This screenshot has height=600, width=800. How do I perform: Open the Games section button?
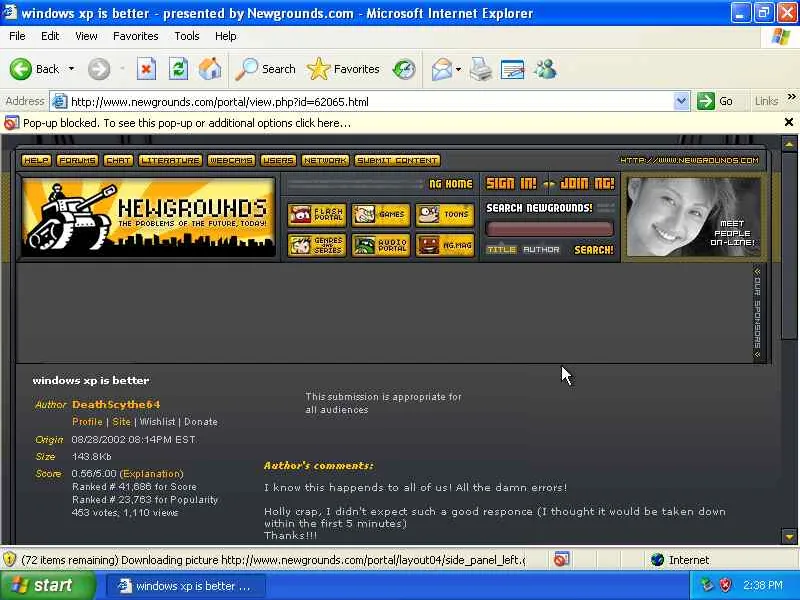point(381,215)
